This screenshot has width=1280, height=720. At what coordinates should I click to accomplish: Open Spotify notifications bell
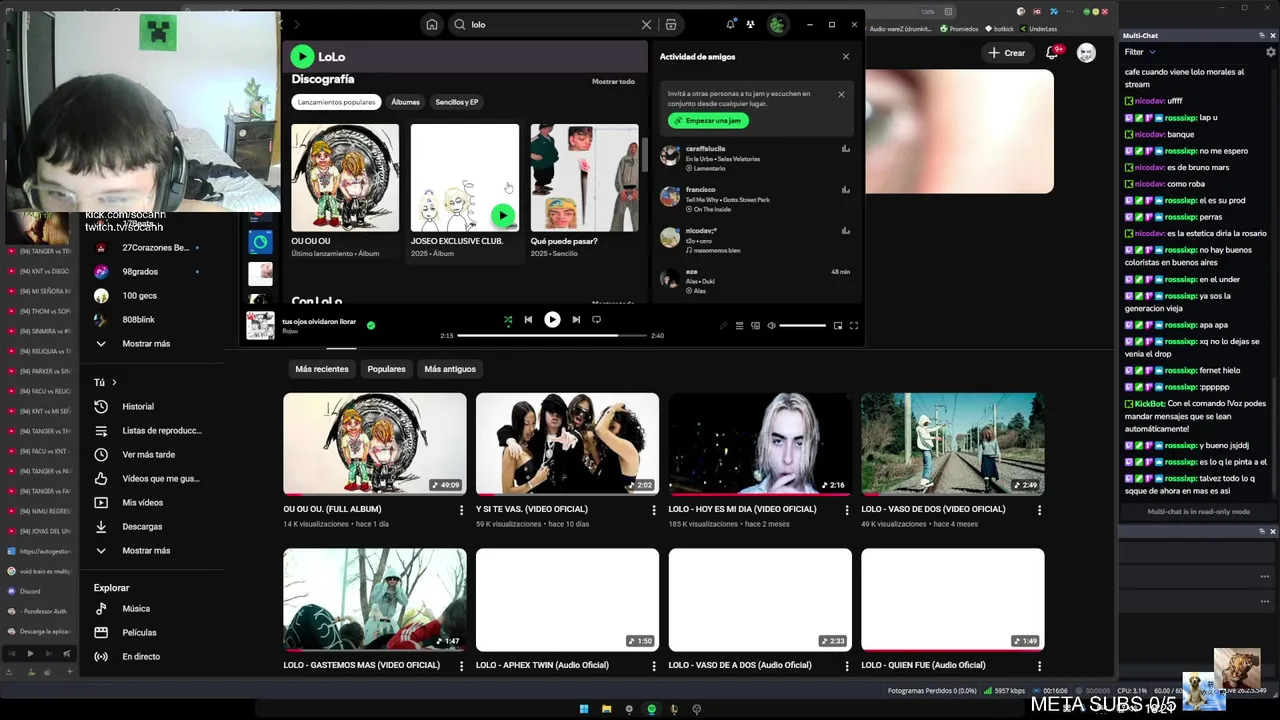click(x=731, y=24)
